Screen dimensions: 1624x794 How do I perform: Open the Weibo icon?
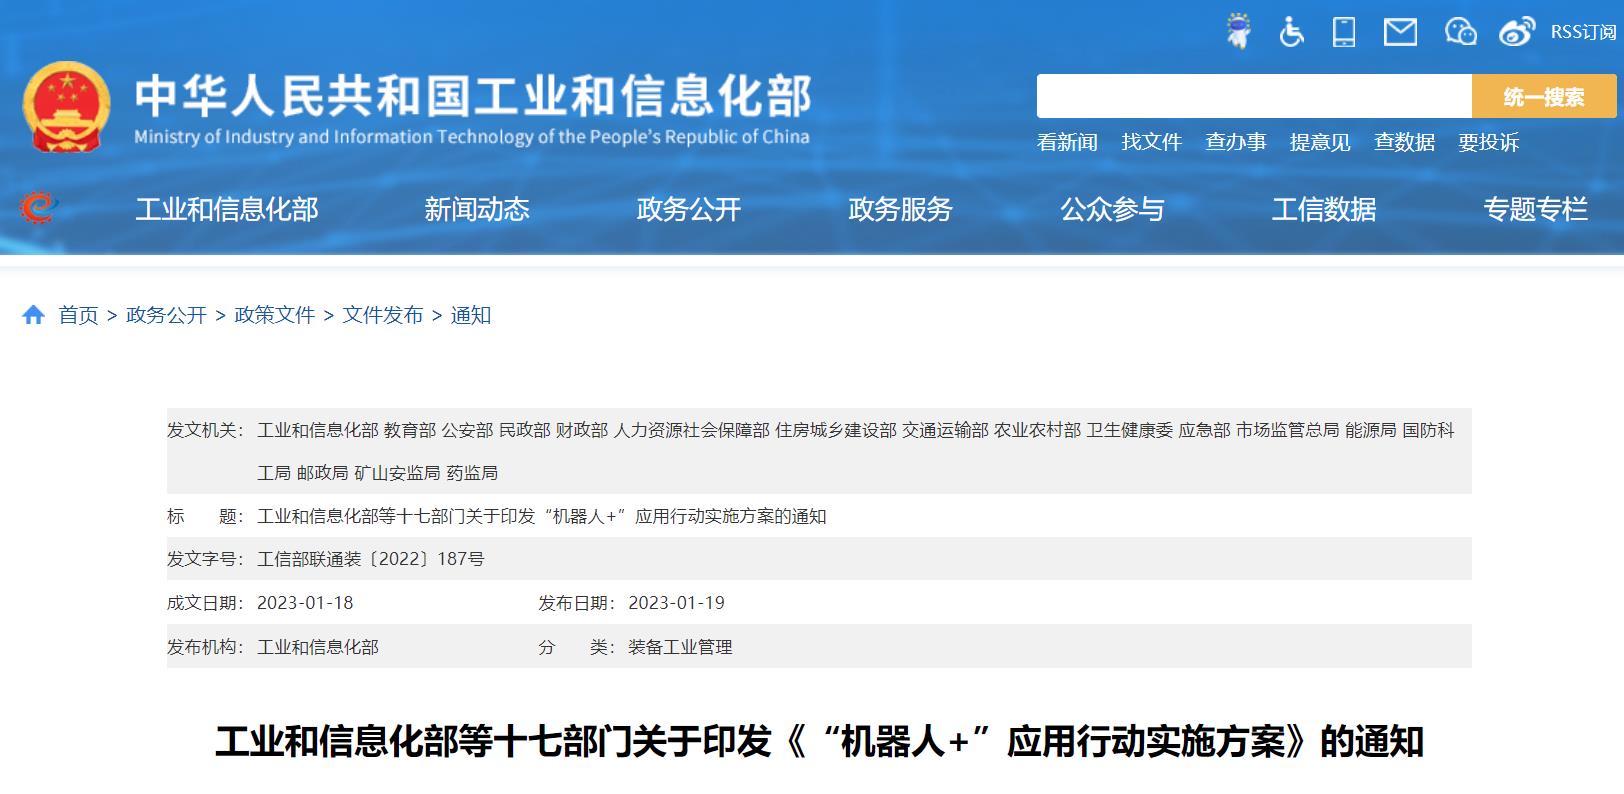[x=1517, y=32]
